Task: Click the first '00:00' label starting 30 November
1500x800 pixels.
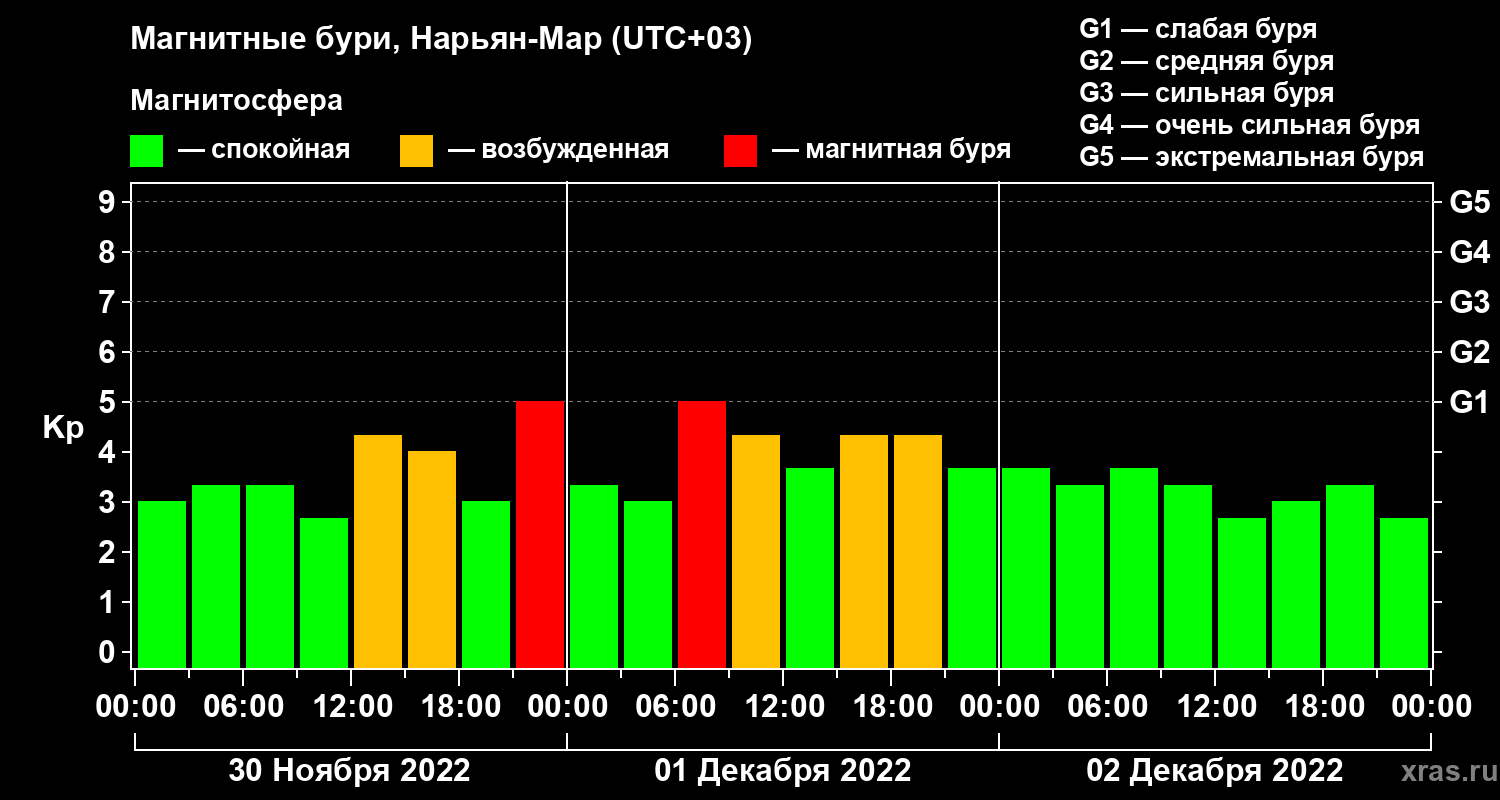Action: pos(135,707)
